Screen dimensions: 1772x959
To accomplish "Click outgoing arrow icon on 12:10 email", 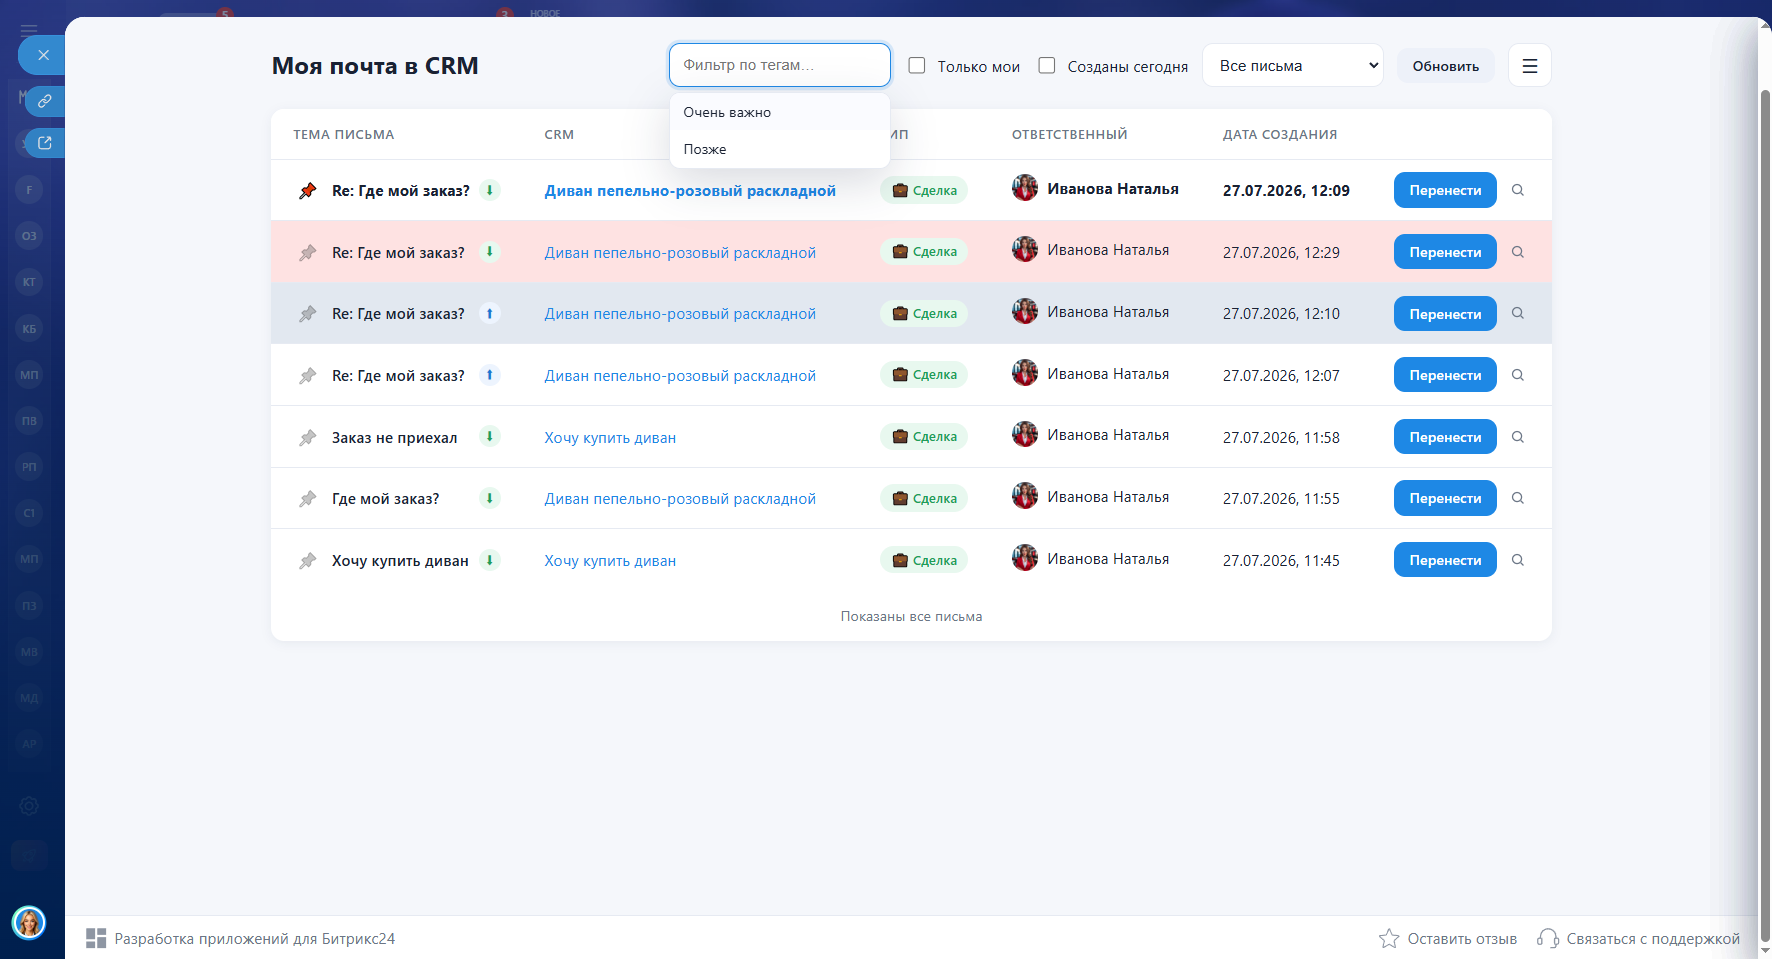I will (489, 314).
